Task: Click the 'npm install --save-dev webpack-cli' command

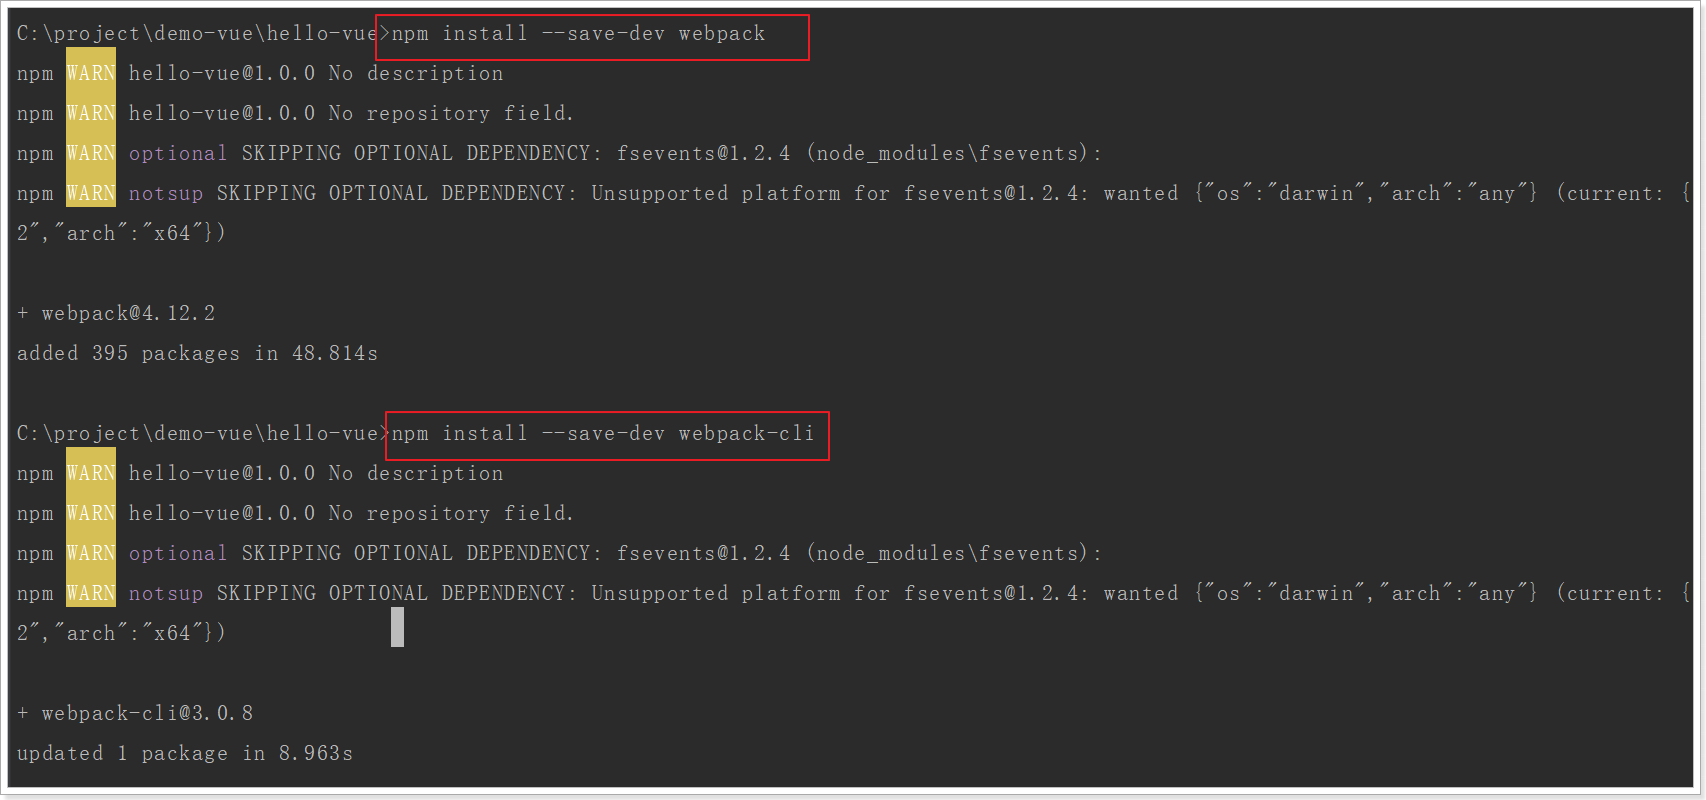Action: point(603,434)
